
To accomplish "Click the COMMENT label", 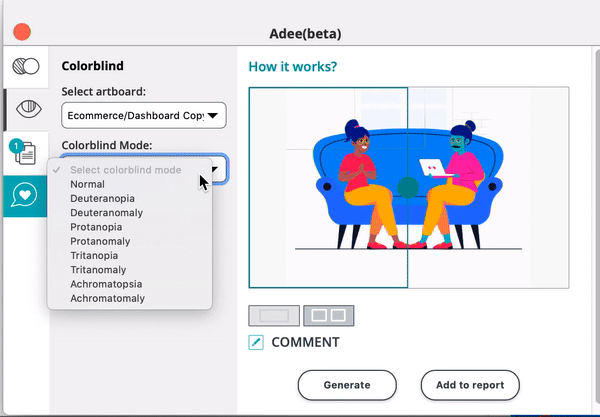I will pyautogui.click(x=305, y=342).
